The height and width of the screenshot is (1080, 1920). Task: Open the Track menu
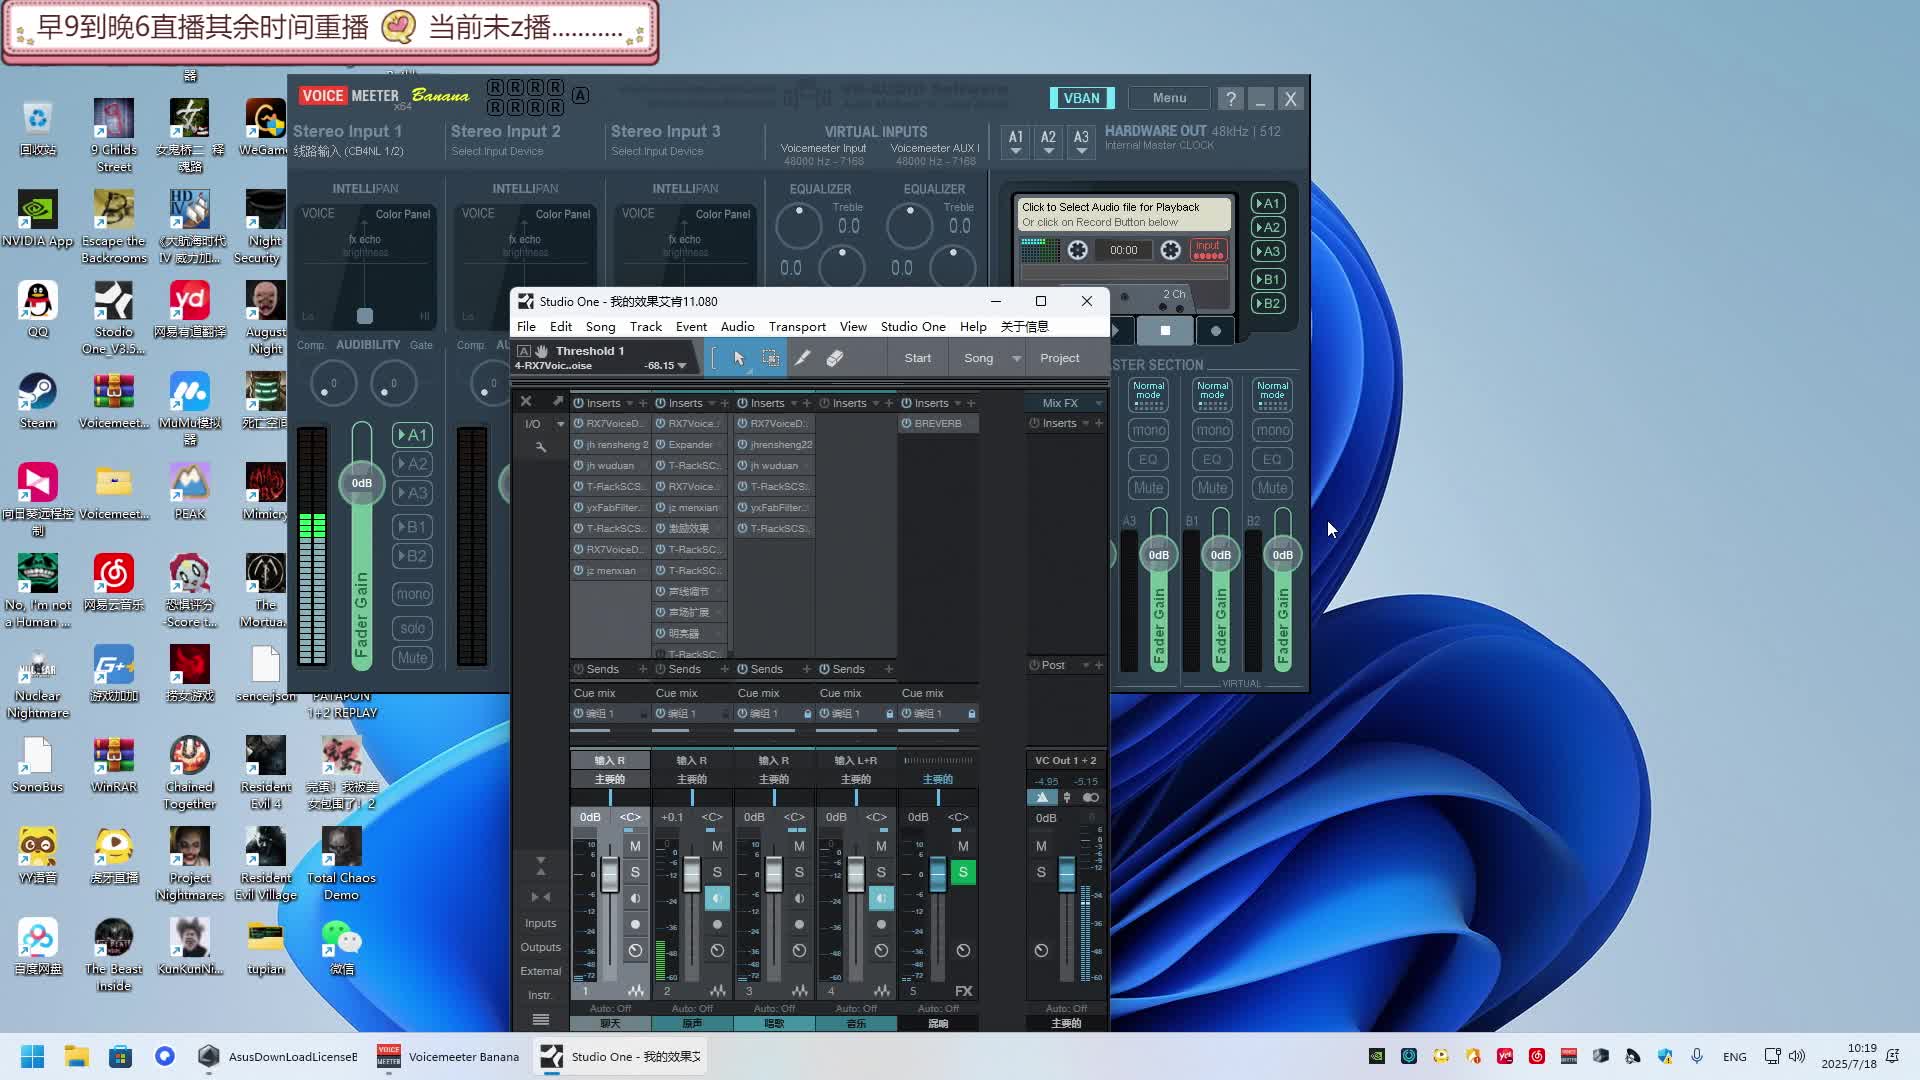646,327
